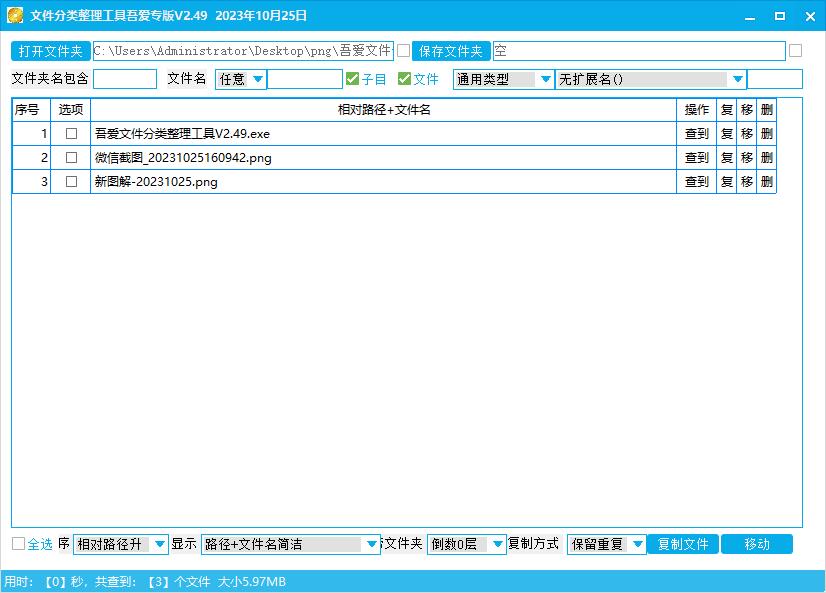Click the 操作 column header

(x=697, y=110)
